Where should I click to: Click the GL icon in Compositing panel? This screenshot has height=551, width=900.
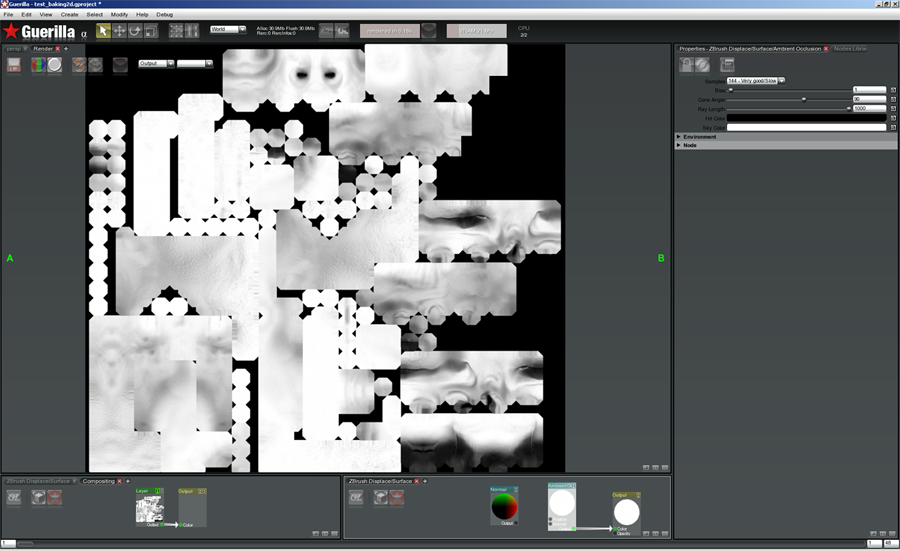[14, 498]
